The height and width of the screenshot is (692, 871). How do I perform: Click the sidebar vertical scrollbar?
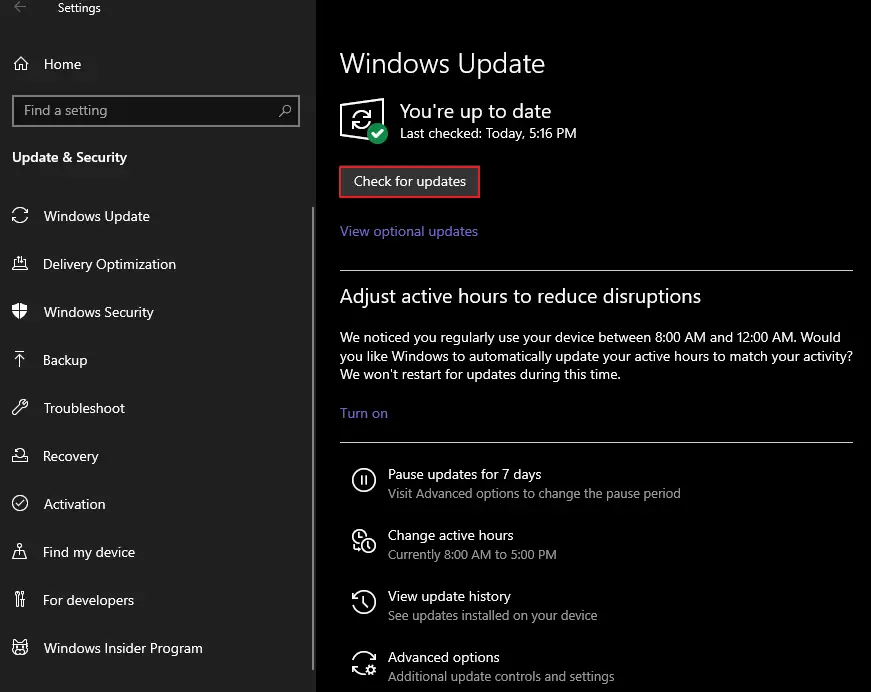313,439
